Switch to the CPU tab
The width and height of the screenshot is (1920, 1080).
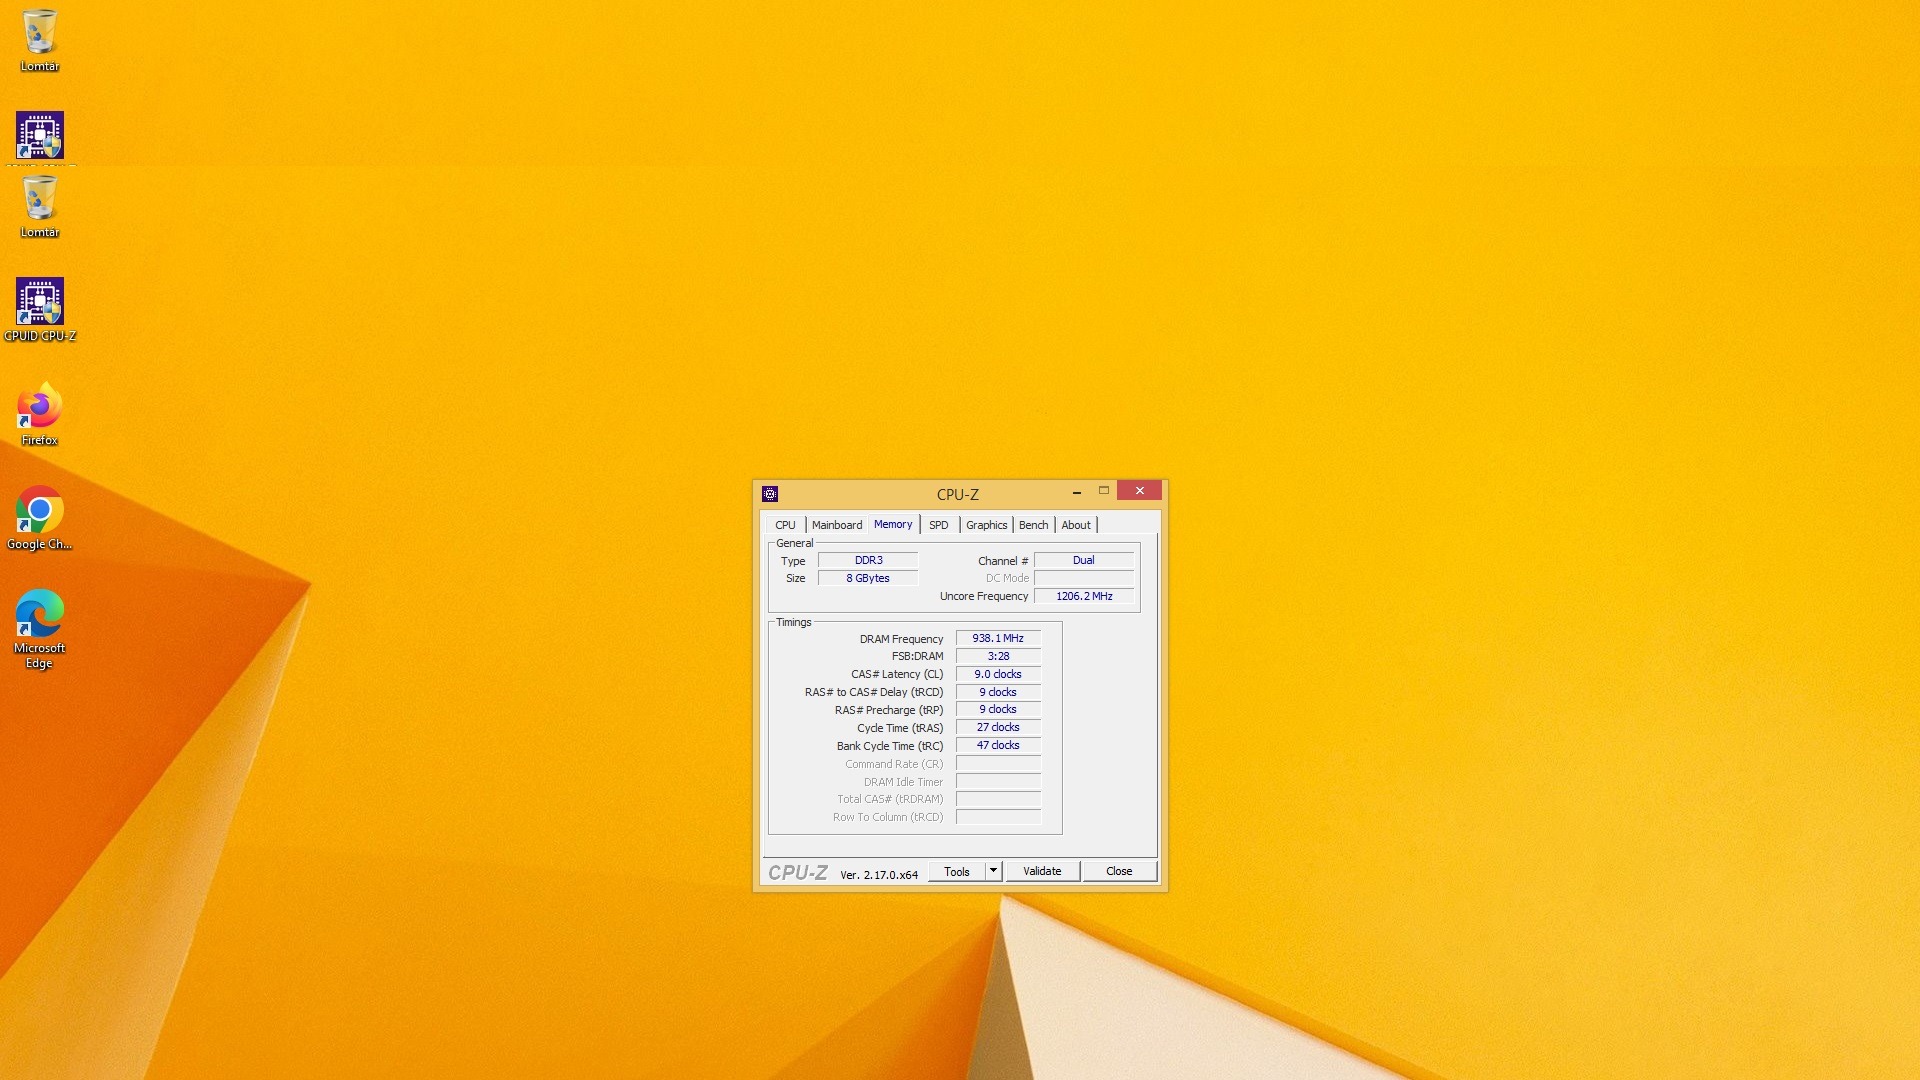[x=785, y=525]
